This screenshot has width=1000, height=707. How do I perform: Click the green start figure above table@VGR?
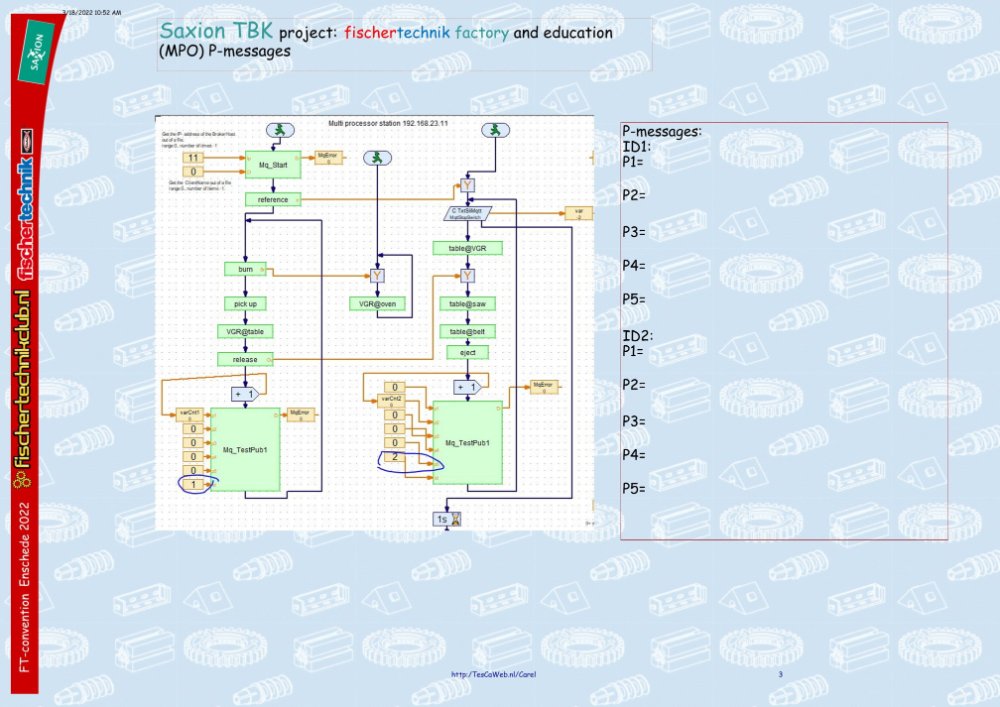click(496, 131)
